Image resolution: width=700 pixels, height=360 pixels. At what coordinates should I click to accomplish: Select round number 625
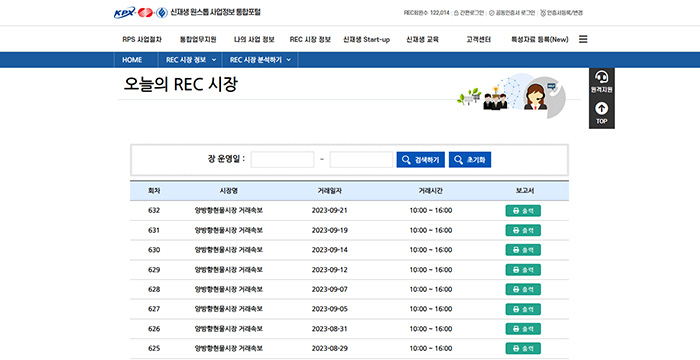(x=154, y=348)
